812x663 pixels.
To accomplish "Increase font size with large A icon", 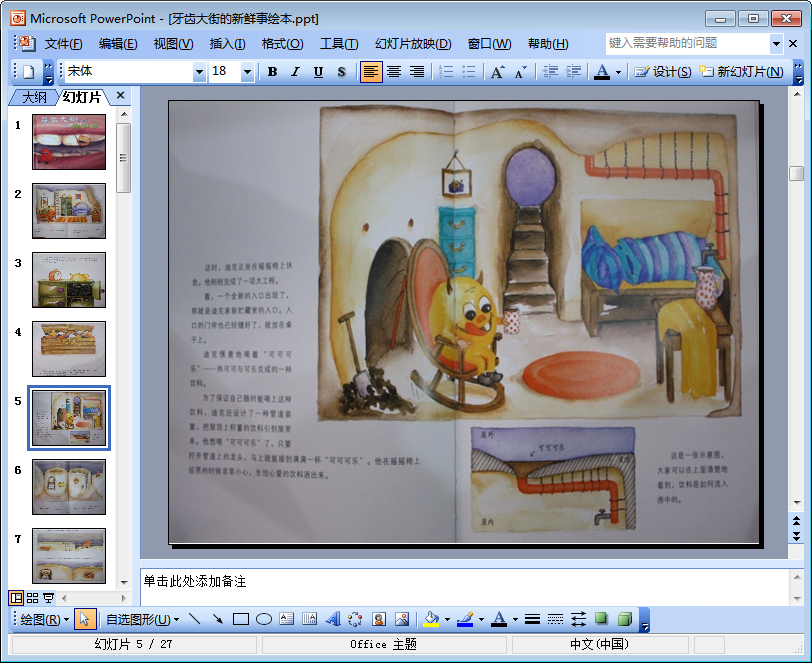I will 497,71.
